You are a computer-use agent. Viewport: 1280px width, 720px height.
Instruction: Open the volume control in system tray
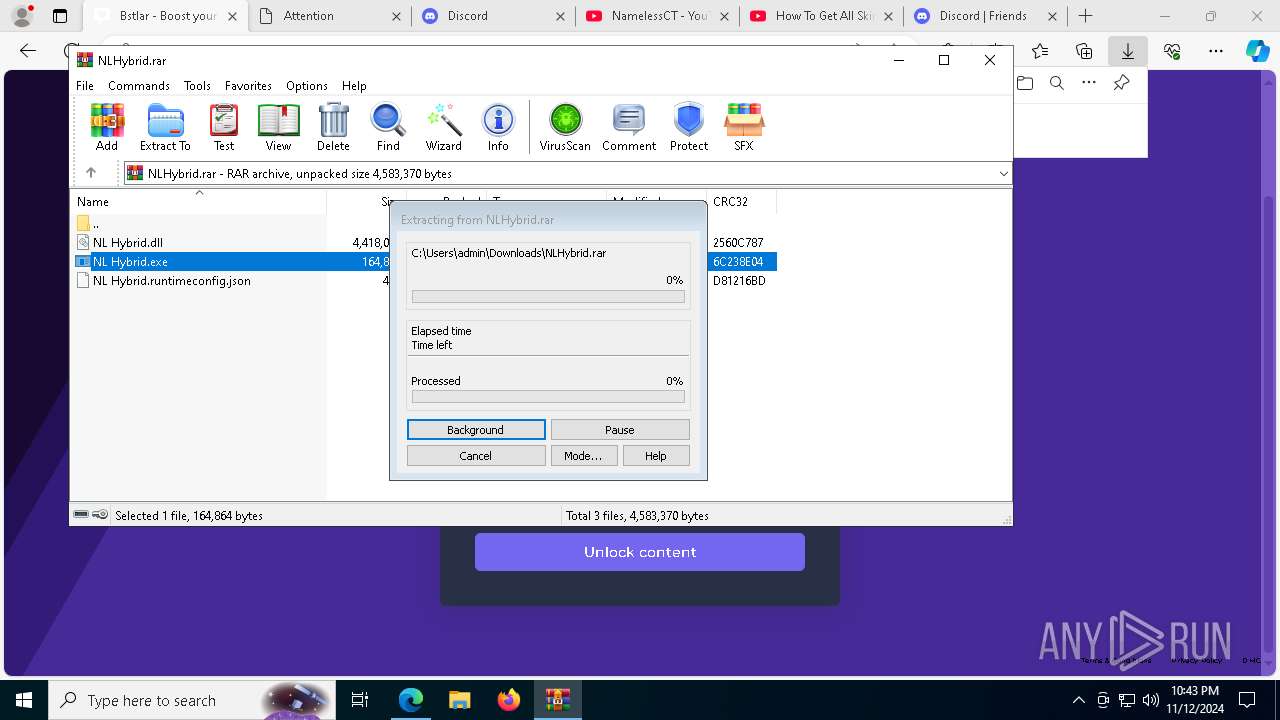tap(1150, 700)
